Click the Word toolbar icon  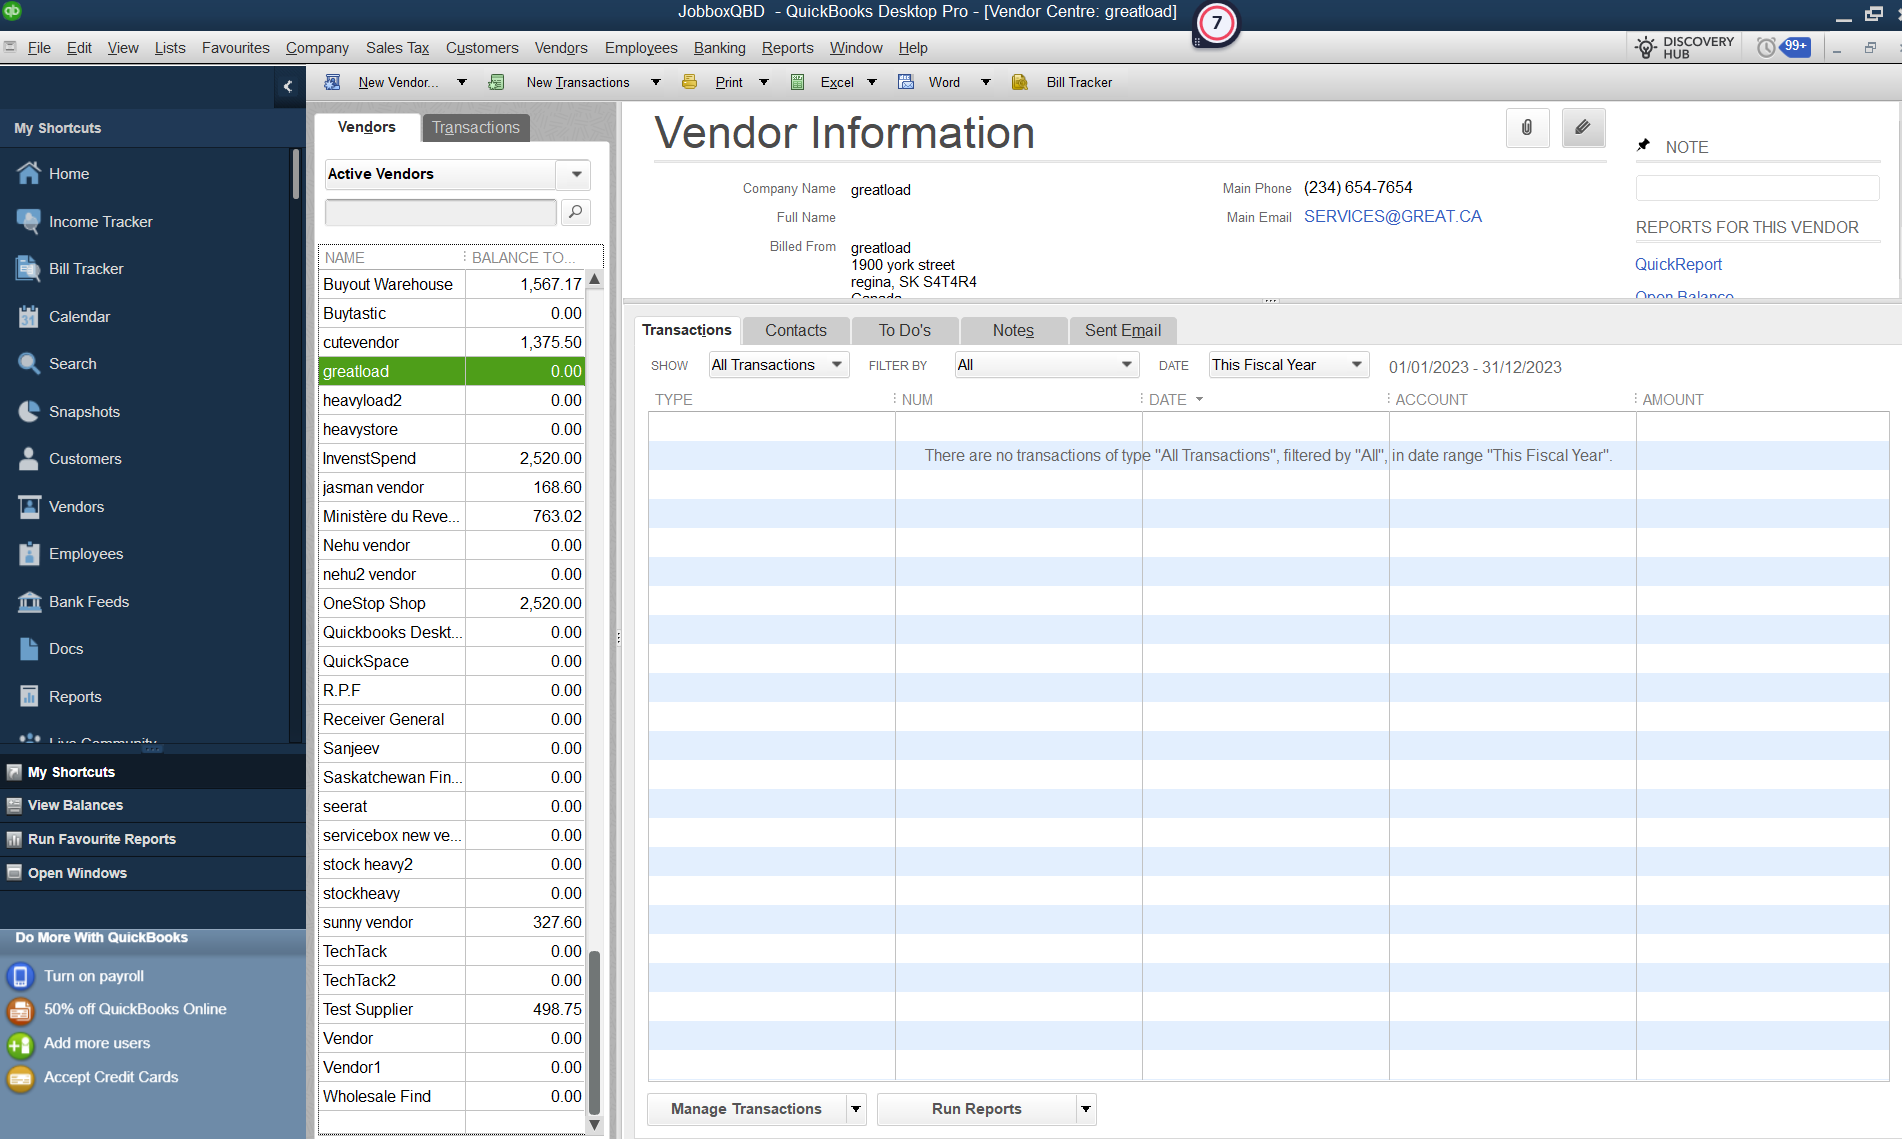click(x=906, y=82)
